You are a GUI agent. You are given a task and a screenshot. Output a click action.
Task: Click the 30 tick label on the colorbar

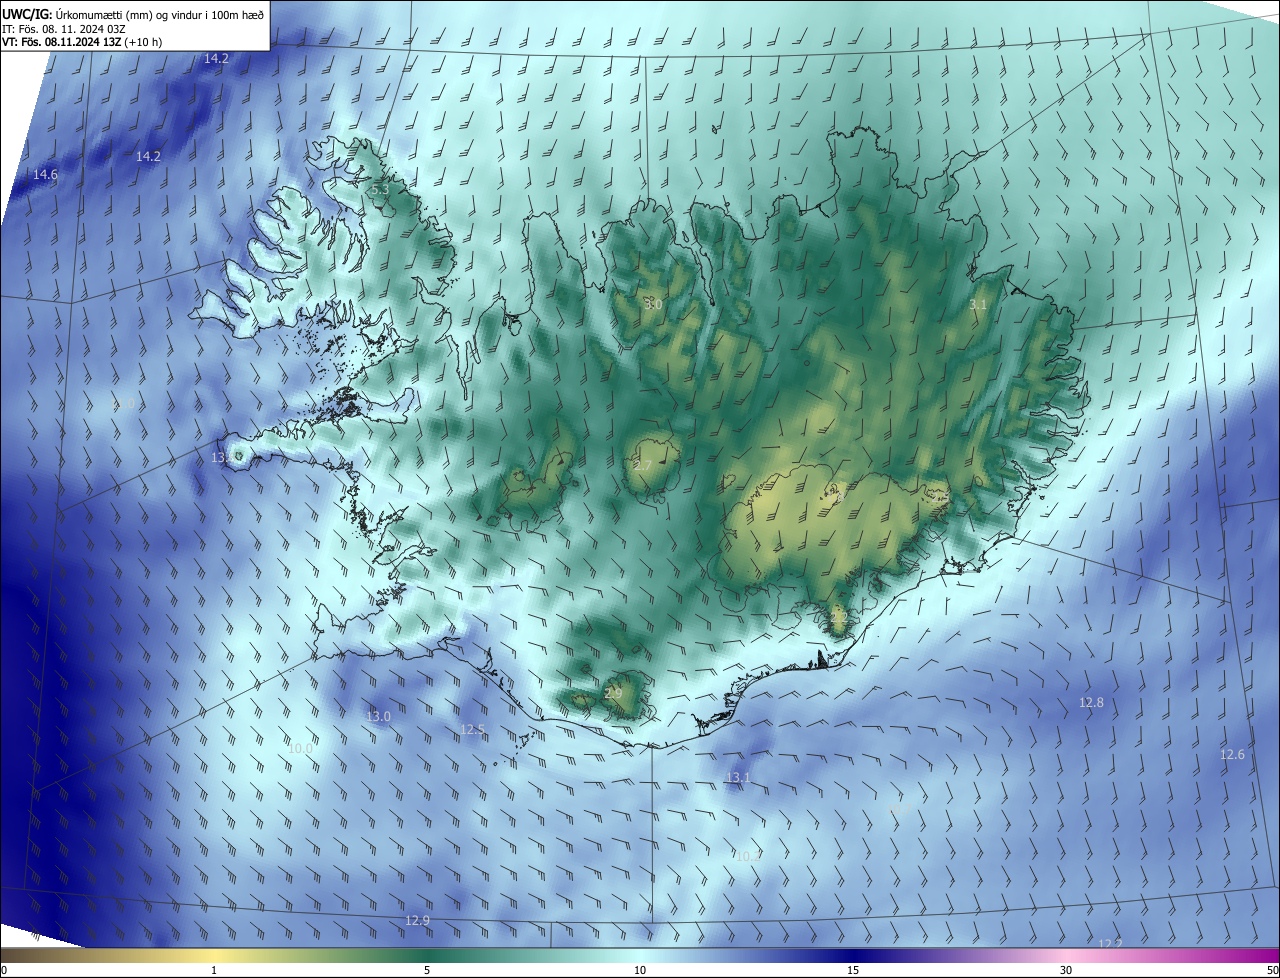1066,970
